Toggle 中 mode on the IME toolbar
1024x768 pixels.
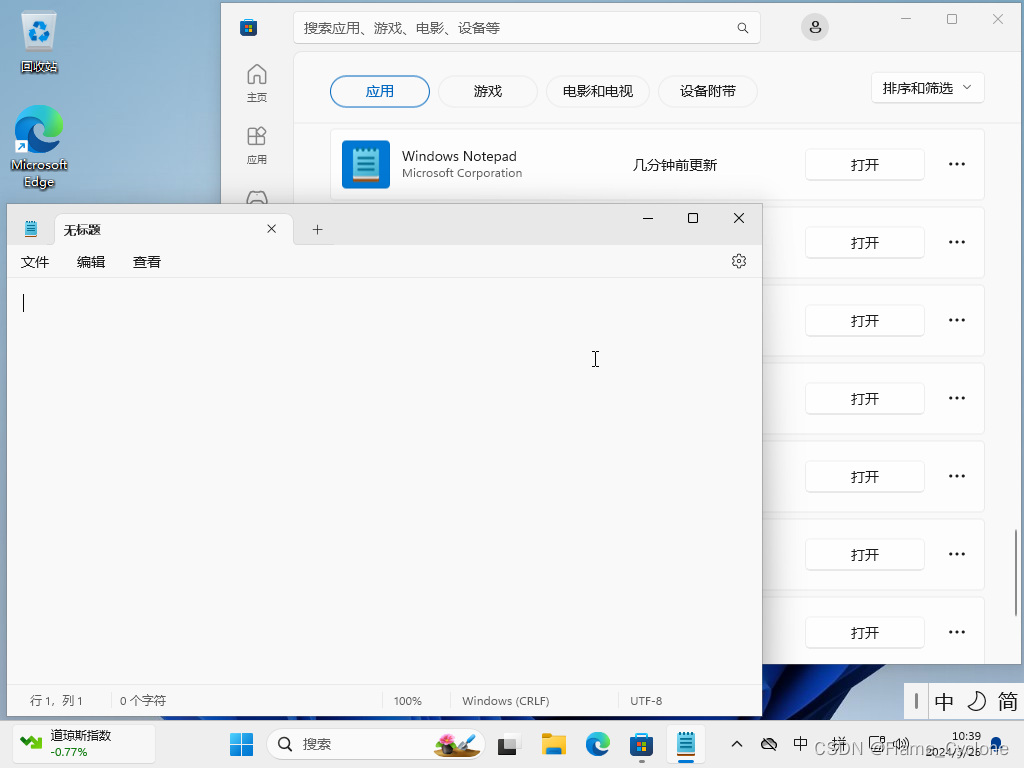click(944, 701)
